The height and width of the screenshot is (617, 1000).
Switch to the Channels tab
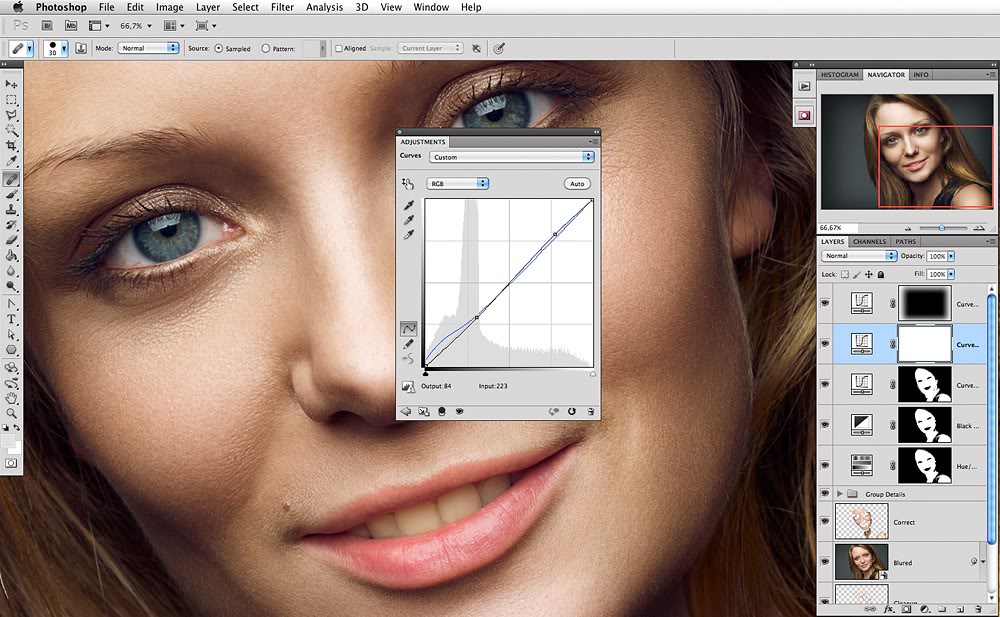(x=869, y=241)
